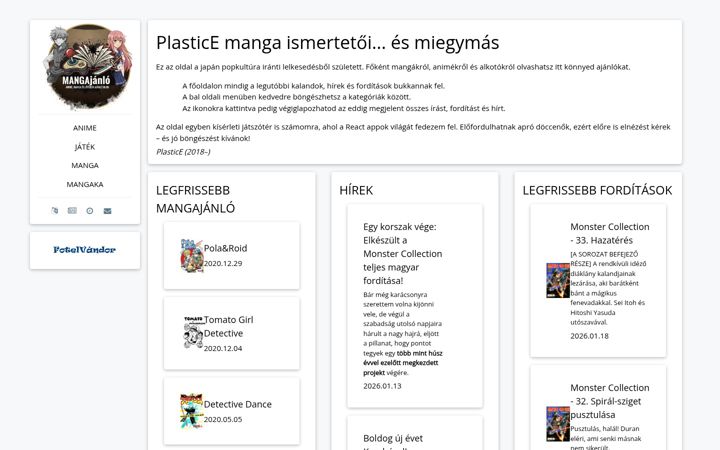Open 'Monster Collection - 33. Hazatérés' title
This screenshot has height=450, width=720.
[x=610, y=233]
